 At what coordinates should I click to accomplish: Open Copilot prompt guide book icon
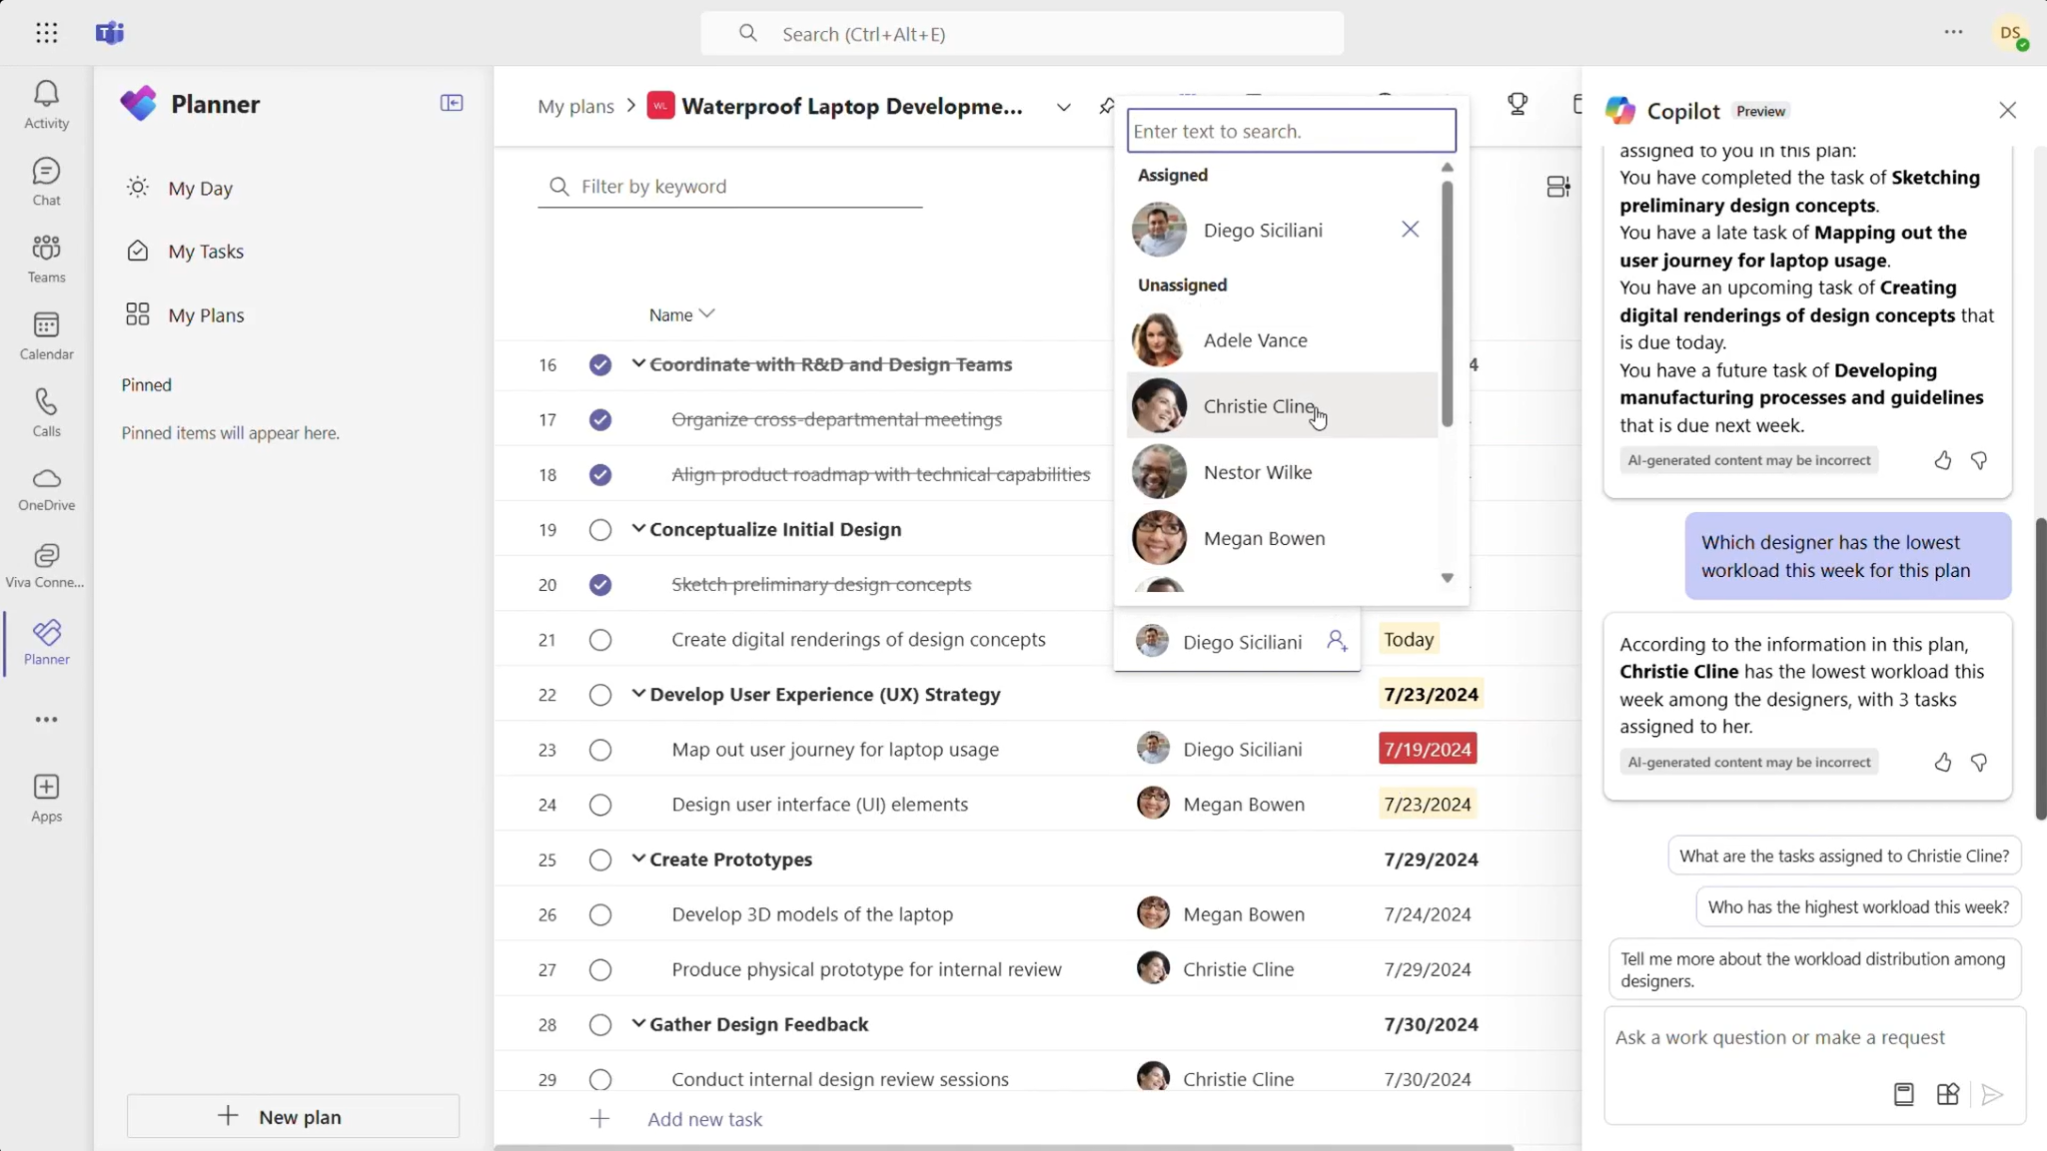click(x=1904, y=1095)
